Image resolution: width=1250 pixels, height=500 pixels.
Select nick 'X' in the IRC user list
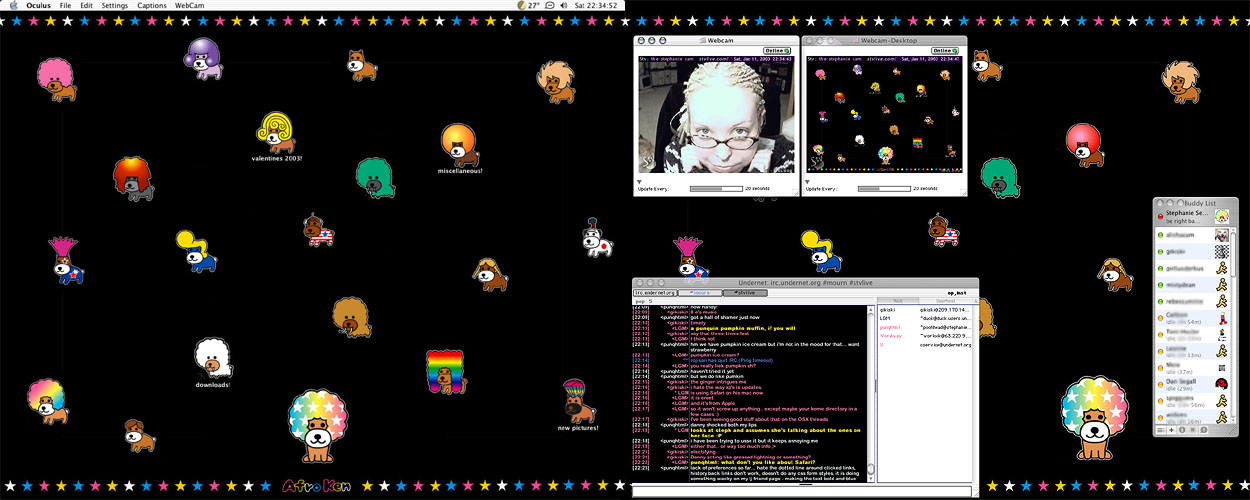(881, 345)
